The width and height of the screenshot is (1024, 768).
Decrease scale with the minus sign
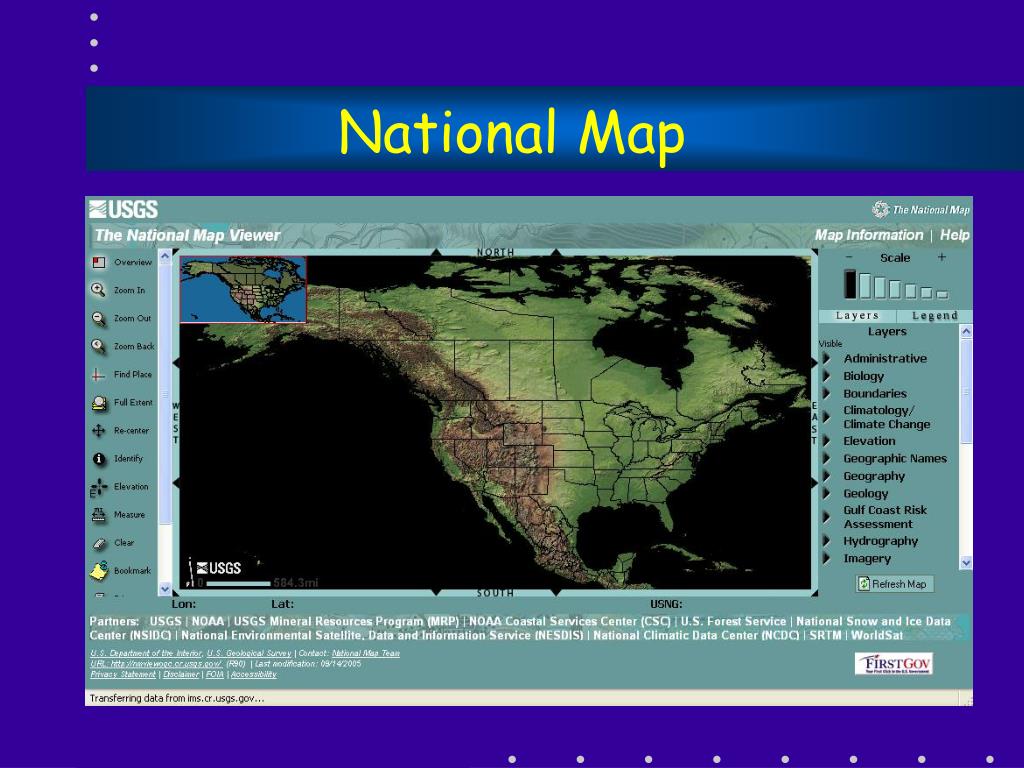pyautogui.click(x=849, y=257)
